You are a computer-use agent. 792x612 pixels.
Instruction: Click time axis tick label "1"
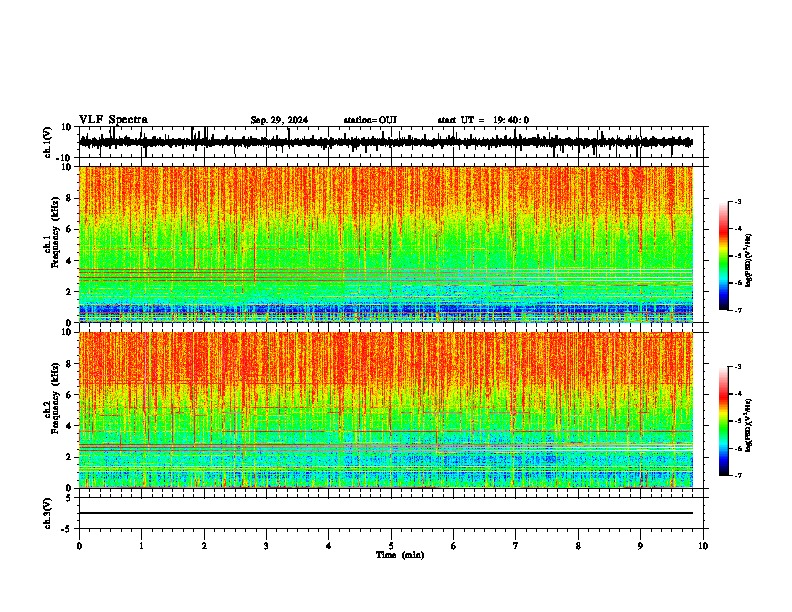141,546
